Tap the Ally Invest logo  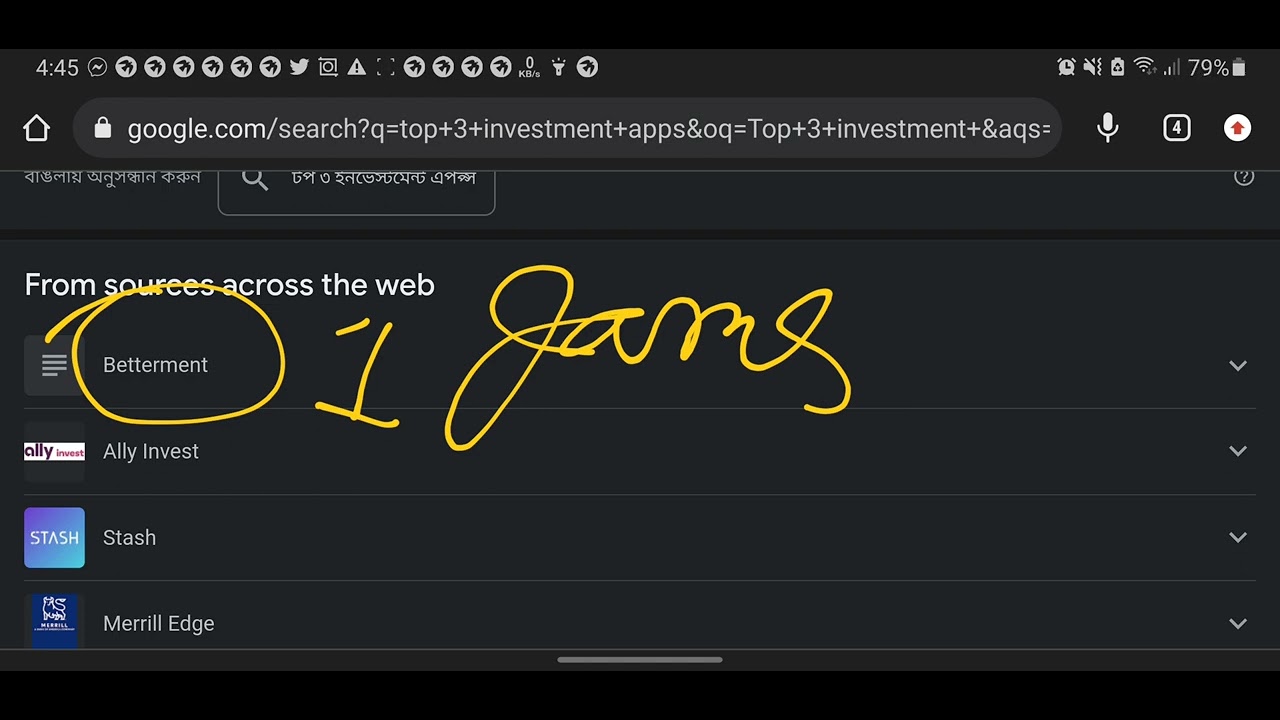[54, 451]
